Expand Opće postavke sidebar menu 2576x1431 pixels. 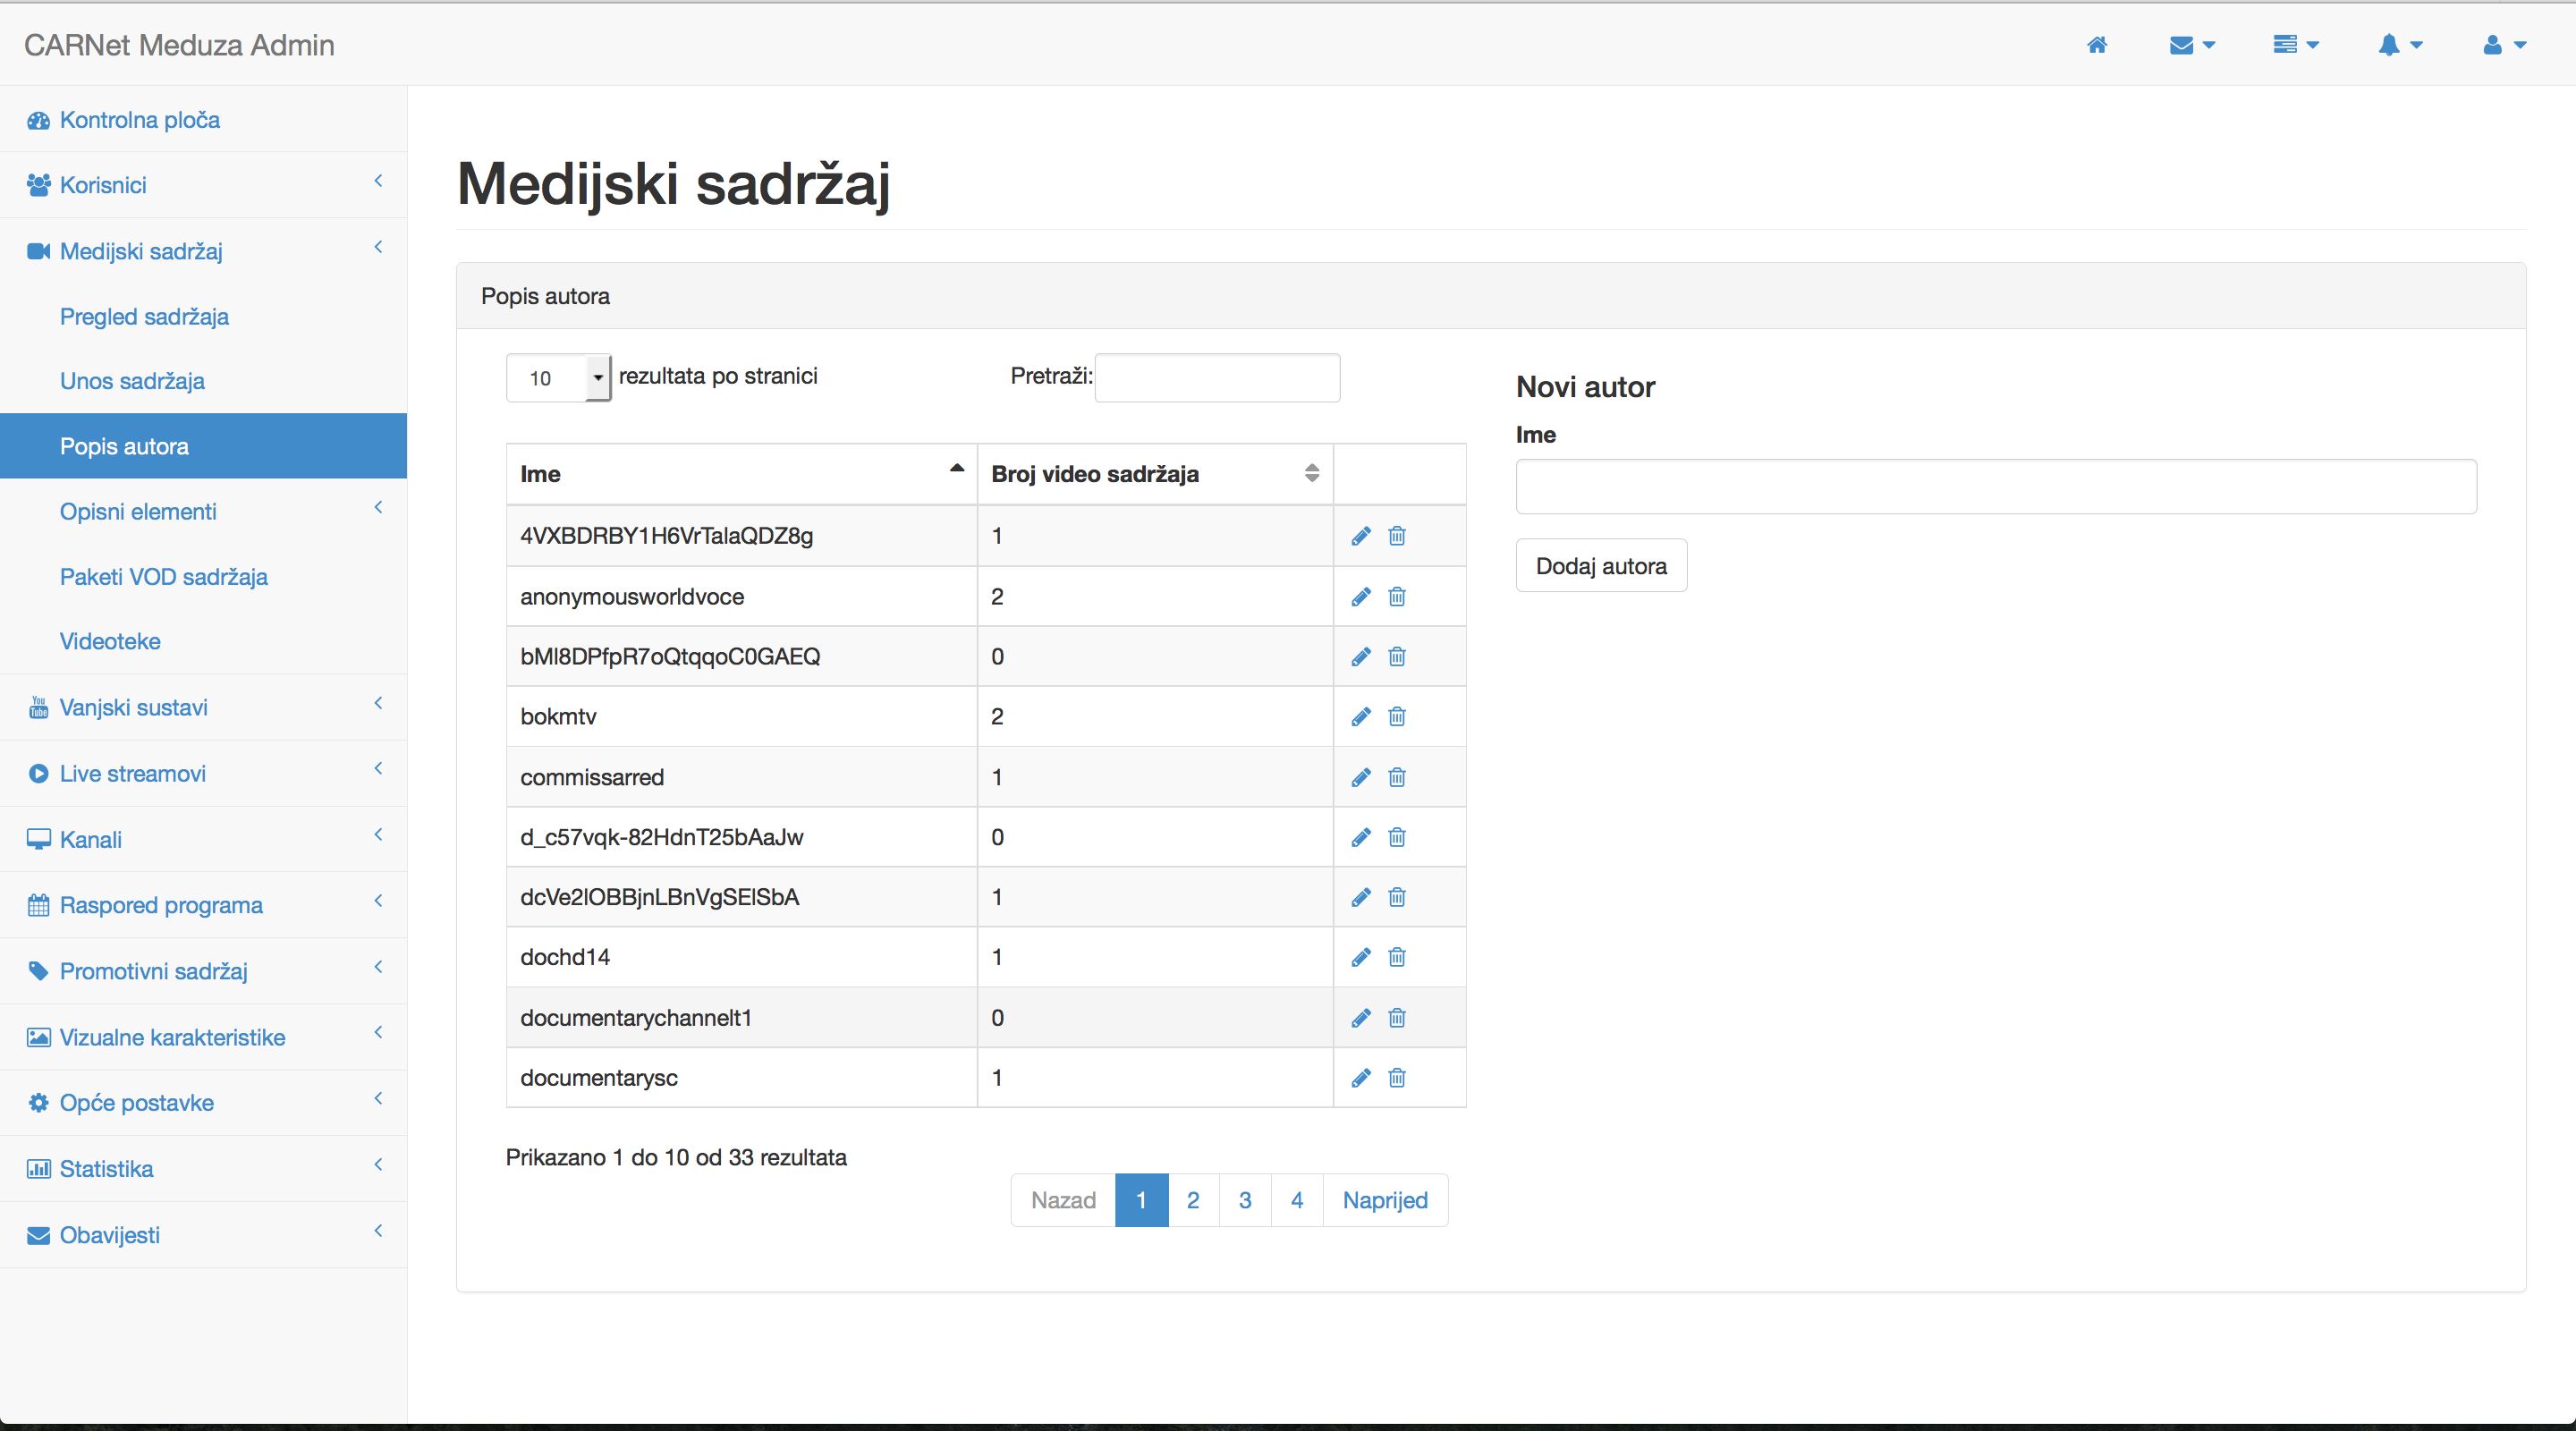coord(203,1103)
